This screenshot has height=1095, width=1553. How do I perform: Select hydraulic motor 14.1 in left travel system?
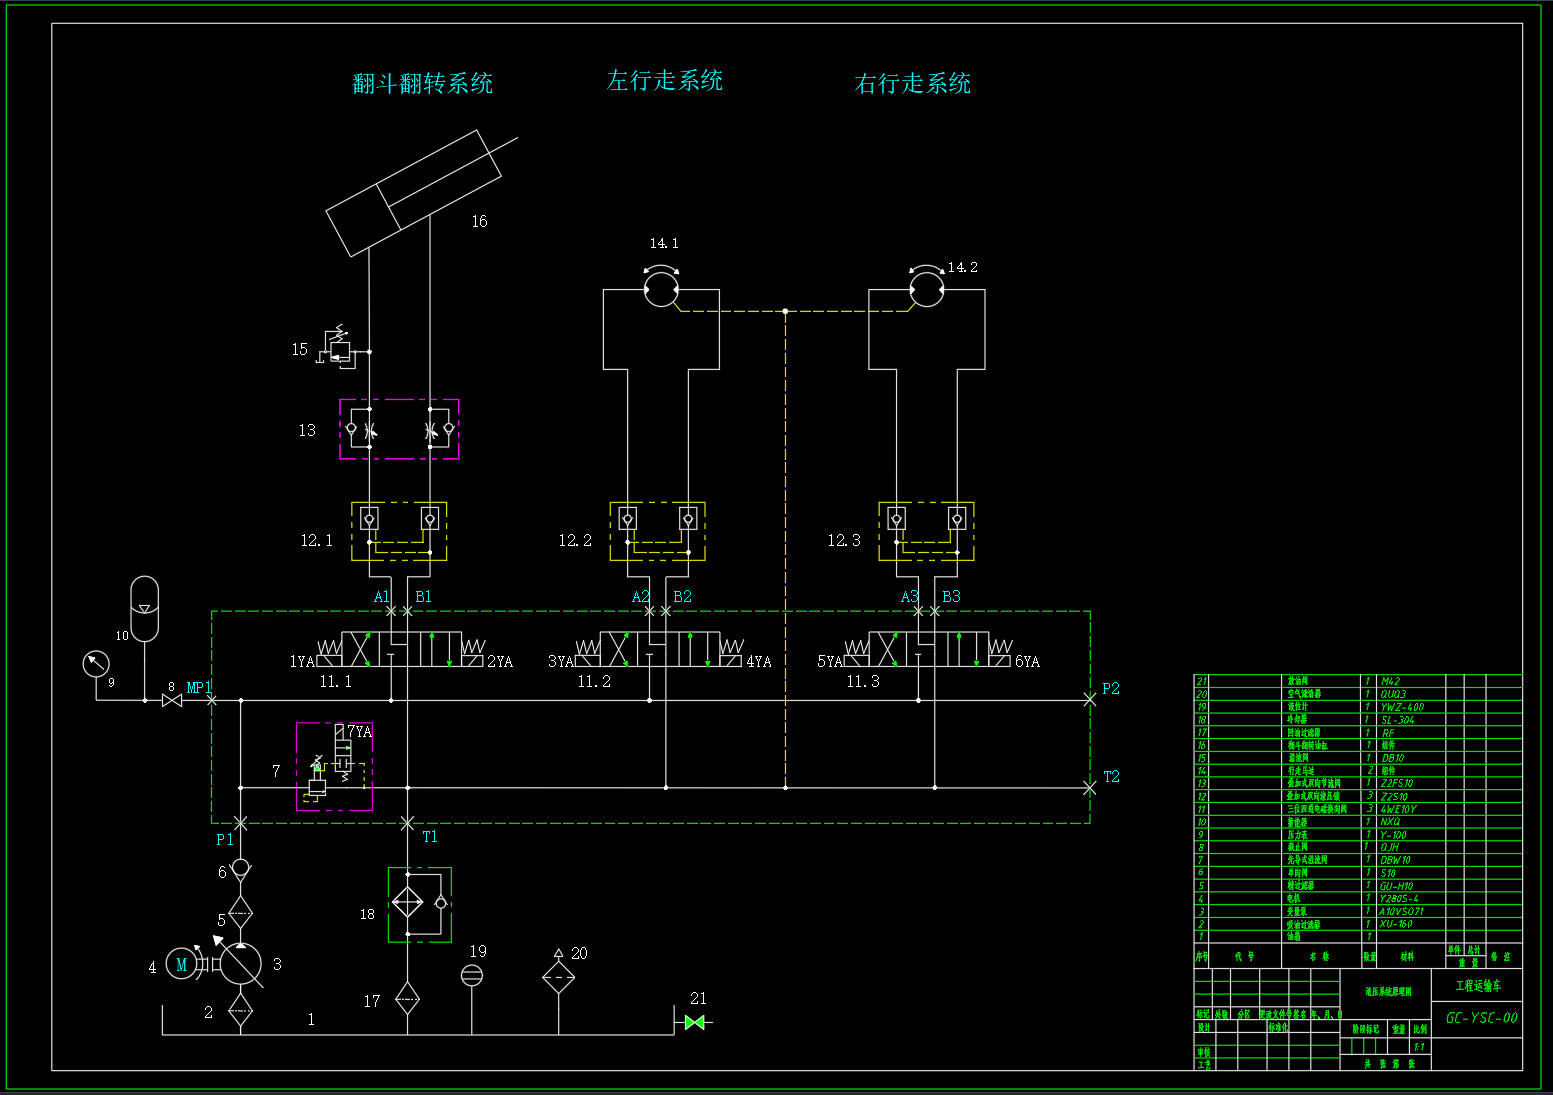point(661,290)
